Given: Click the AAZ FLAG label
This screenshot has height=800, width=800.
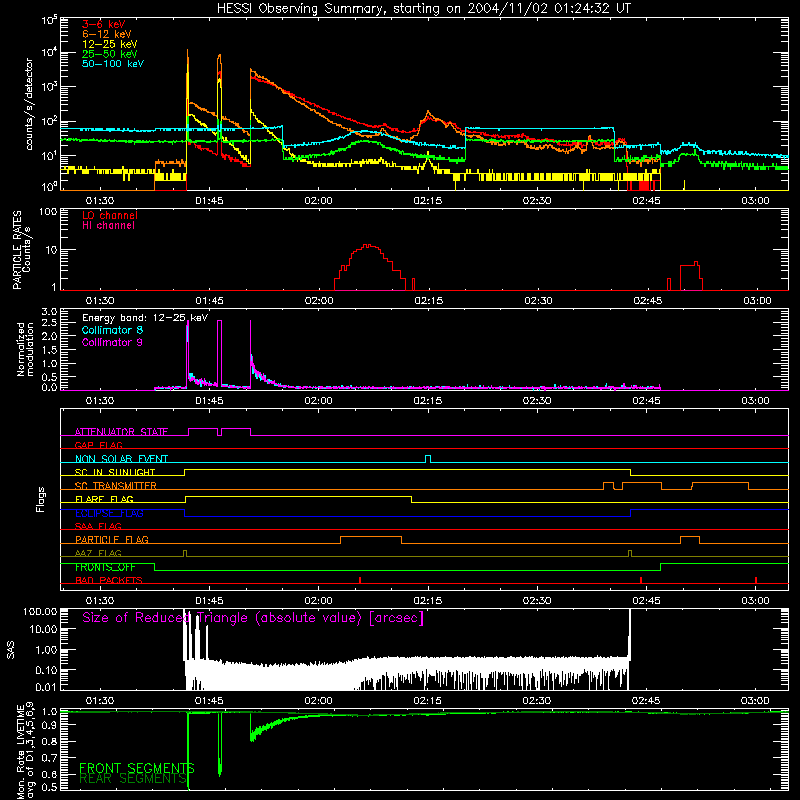Looking at the screenshot, I should 98,553.
